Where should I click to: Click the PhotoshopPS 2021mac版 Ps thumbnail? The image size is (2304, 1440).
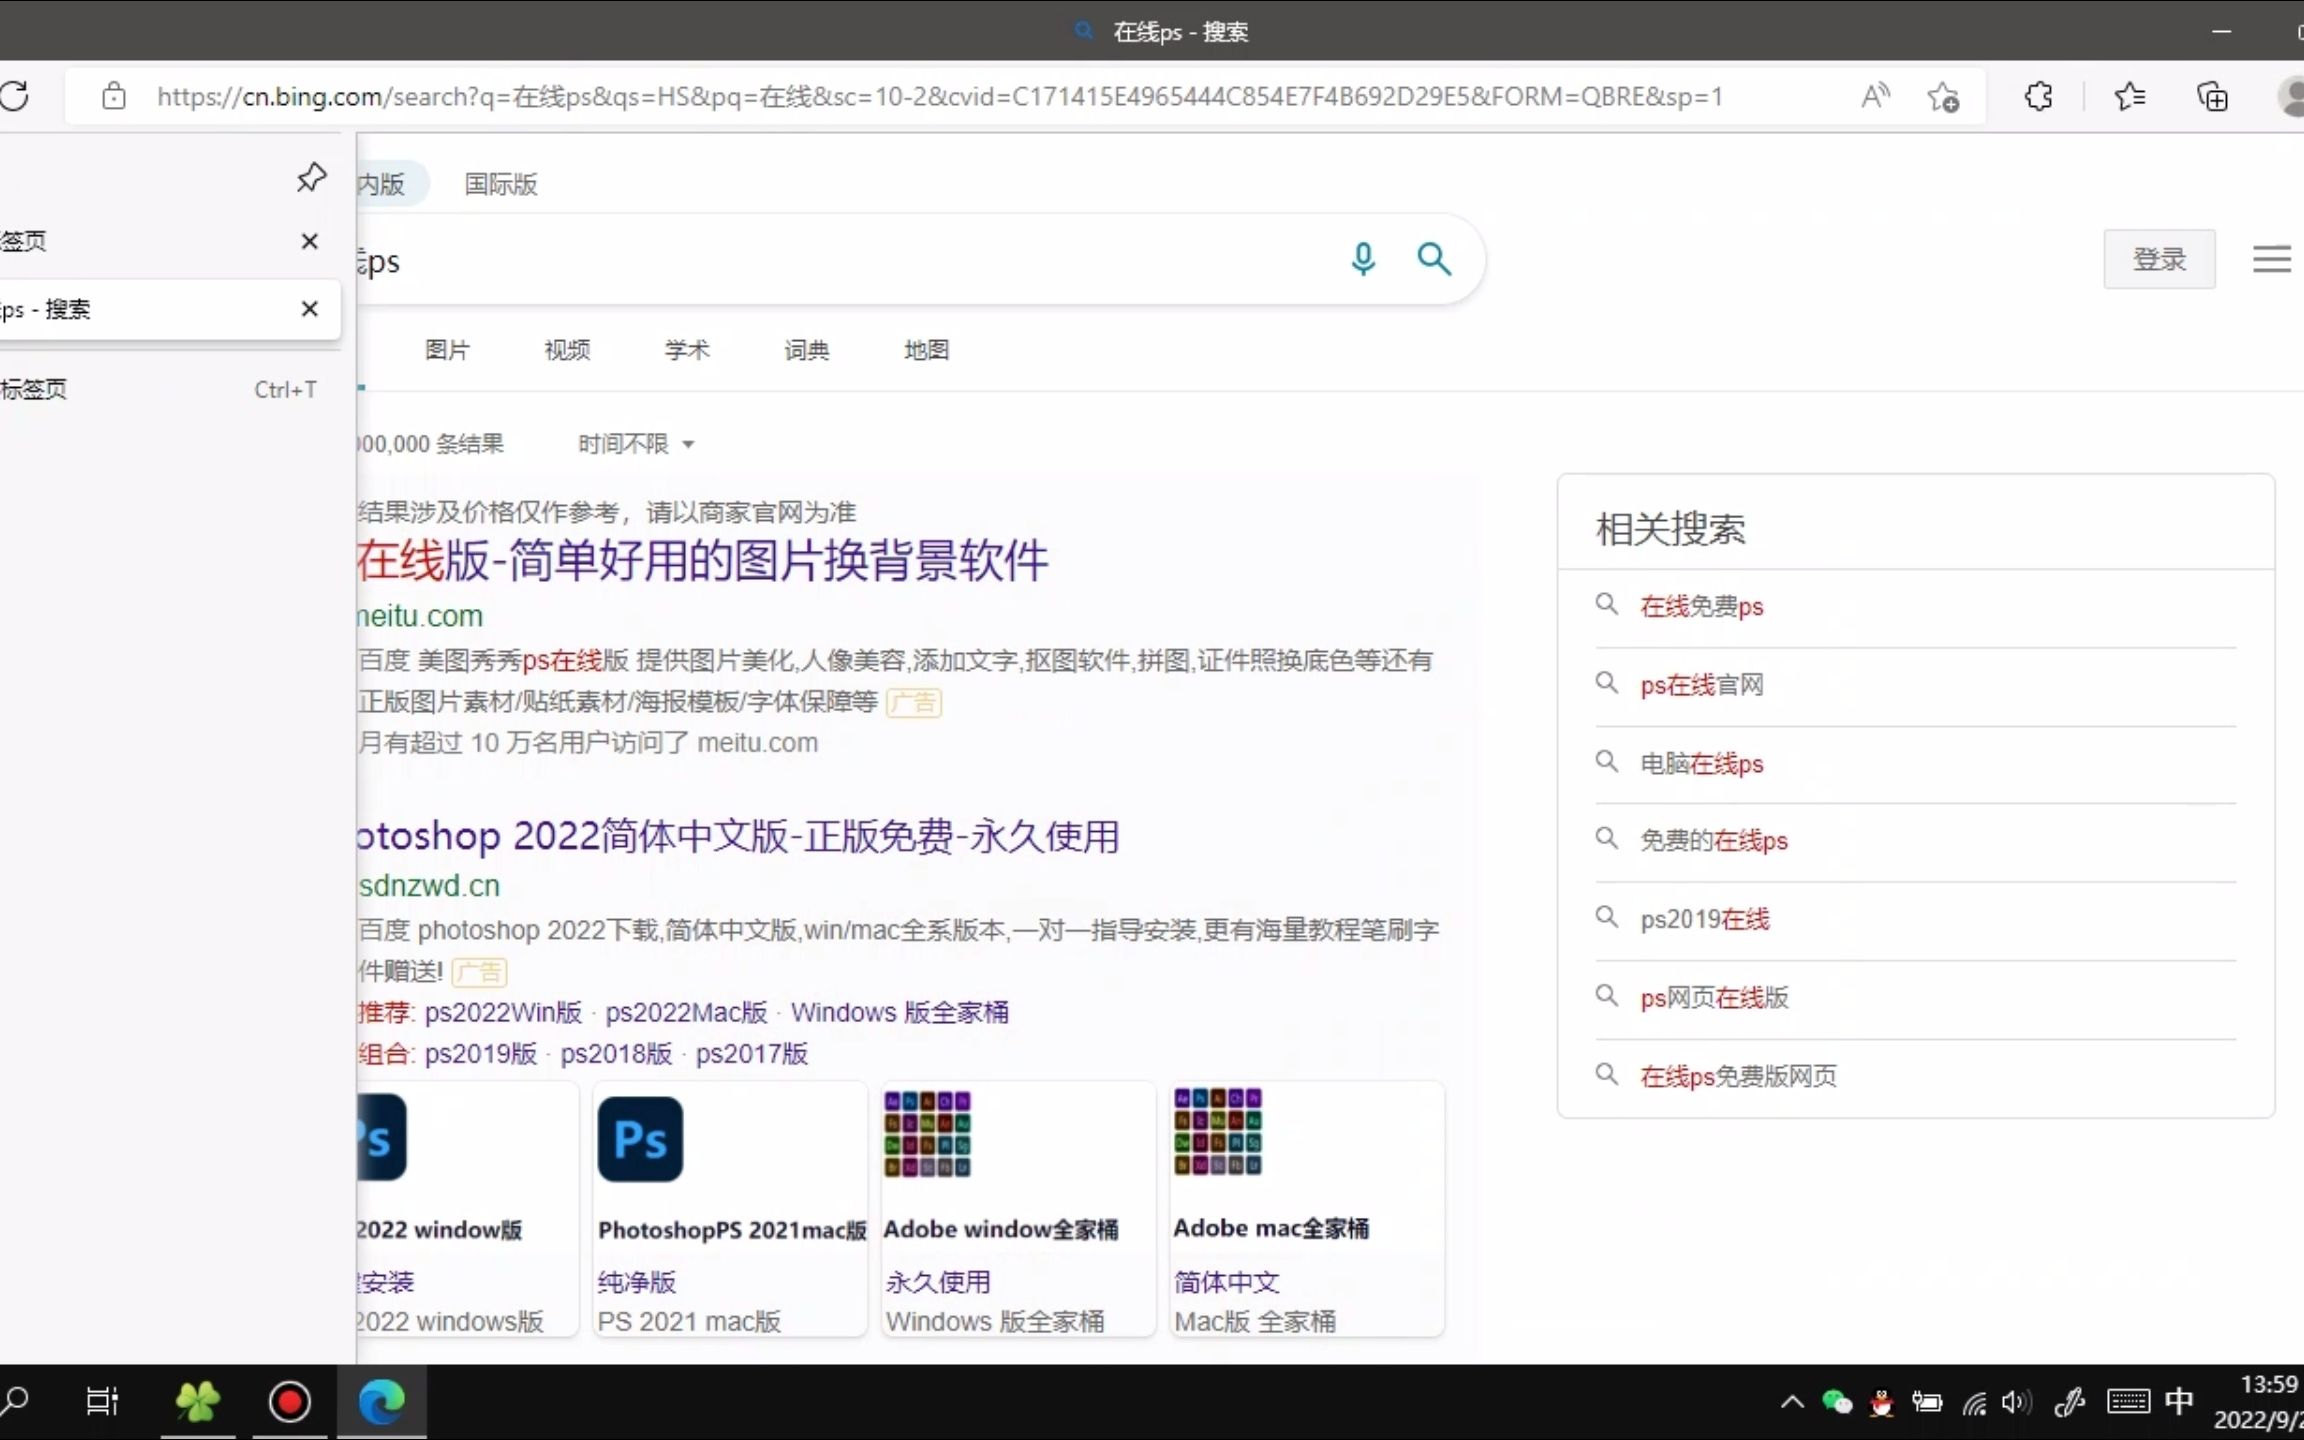click(x=640, y=1139)
